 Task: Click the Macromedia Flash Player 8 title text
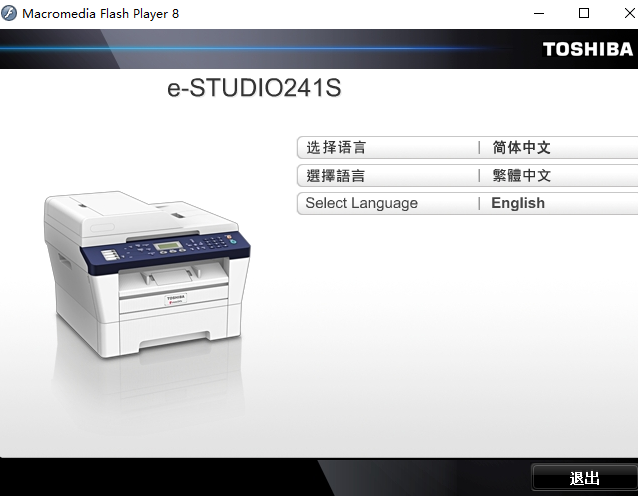pyautogui.click(x=101, y=14)
